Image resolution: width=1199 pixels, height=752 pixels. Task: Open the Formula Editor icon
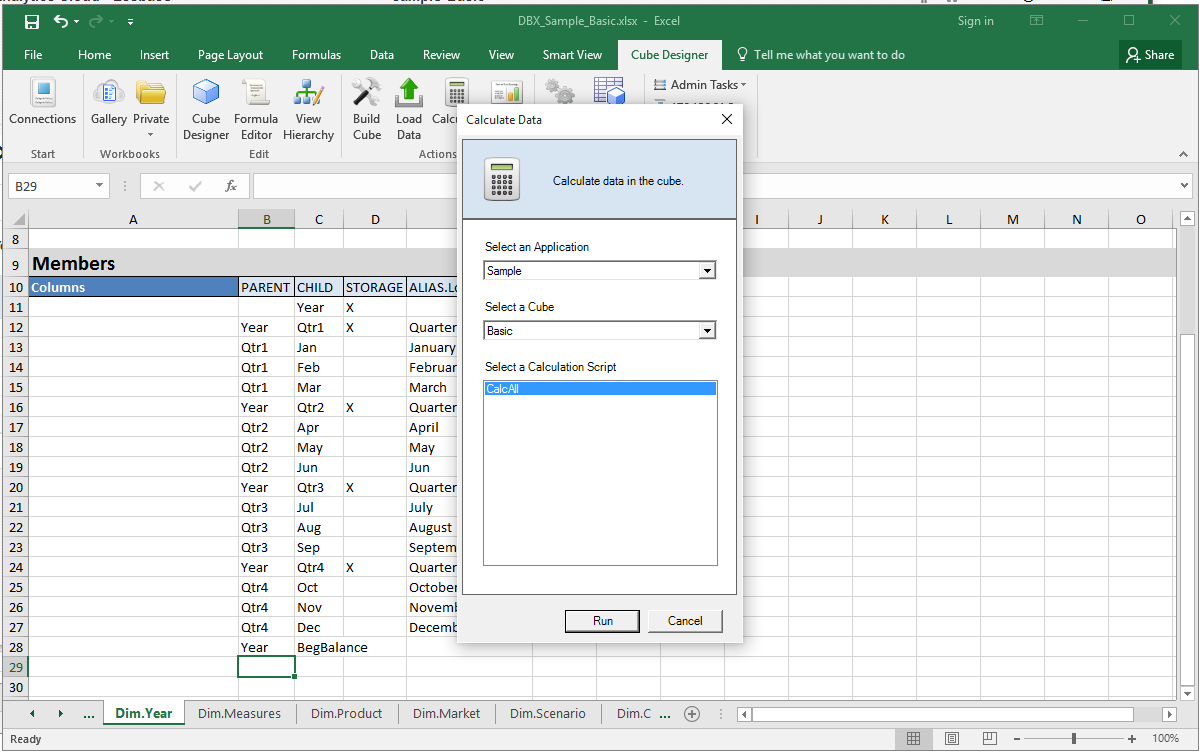pos(256,93)
